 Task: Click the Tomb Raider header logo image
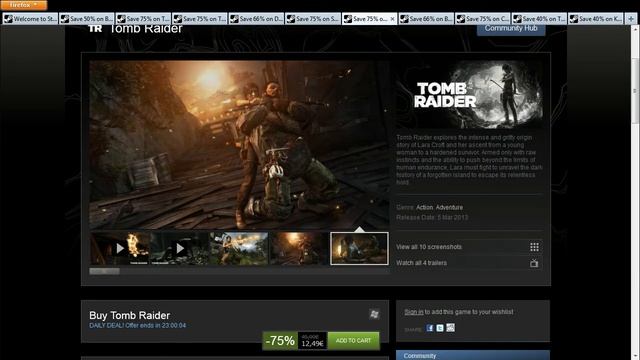[x=469, y=95]
